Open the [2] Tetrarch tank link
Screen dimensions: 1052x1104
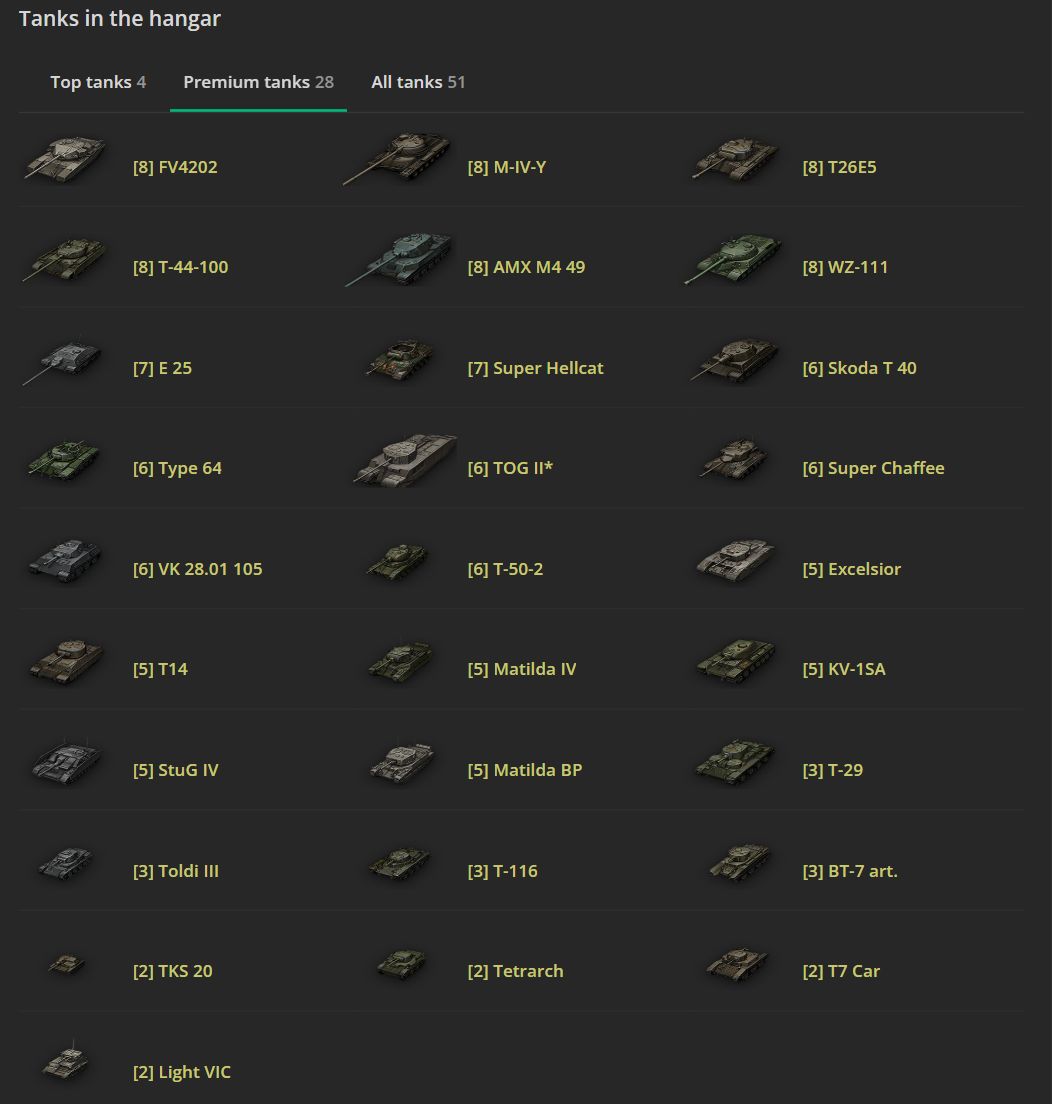coord(515,971)
